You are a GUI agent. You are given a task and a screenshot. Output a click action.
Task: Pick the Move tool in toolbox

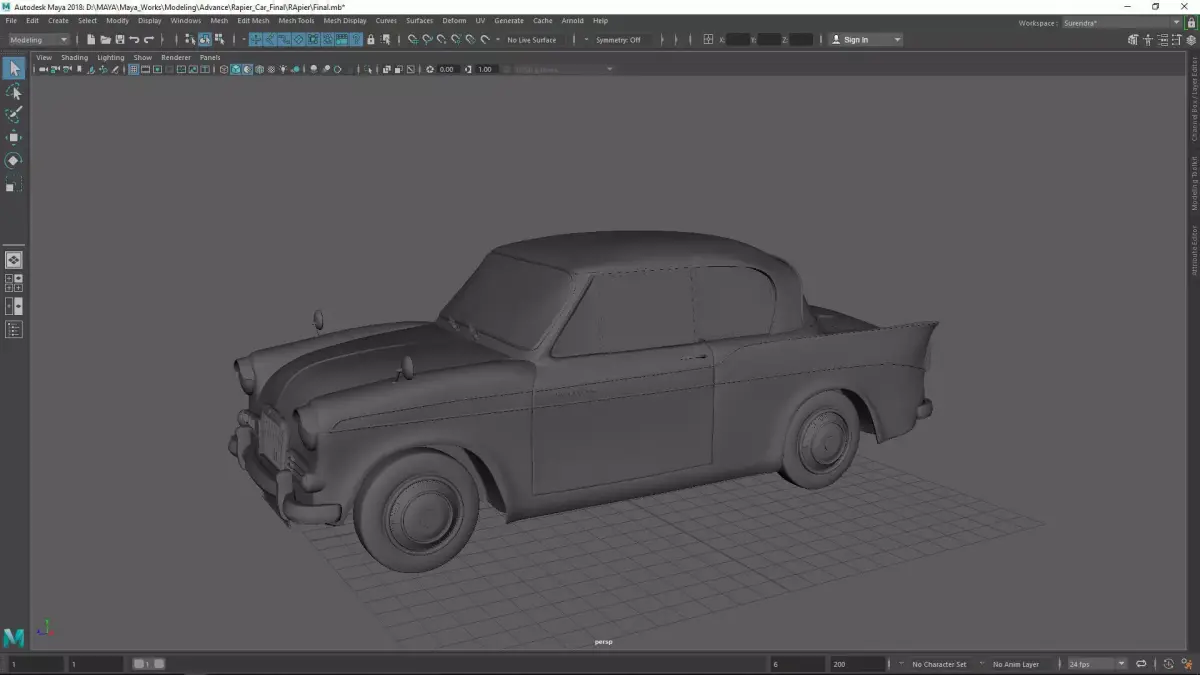click(x=14, y=138)
